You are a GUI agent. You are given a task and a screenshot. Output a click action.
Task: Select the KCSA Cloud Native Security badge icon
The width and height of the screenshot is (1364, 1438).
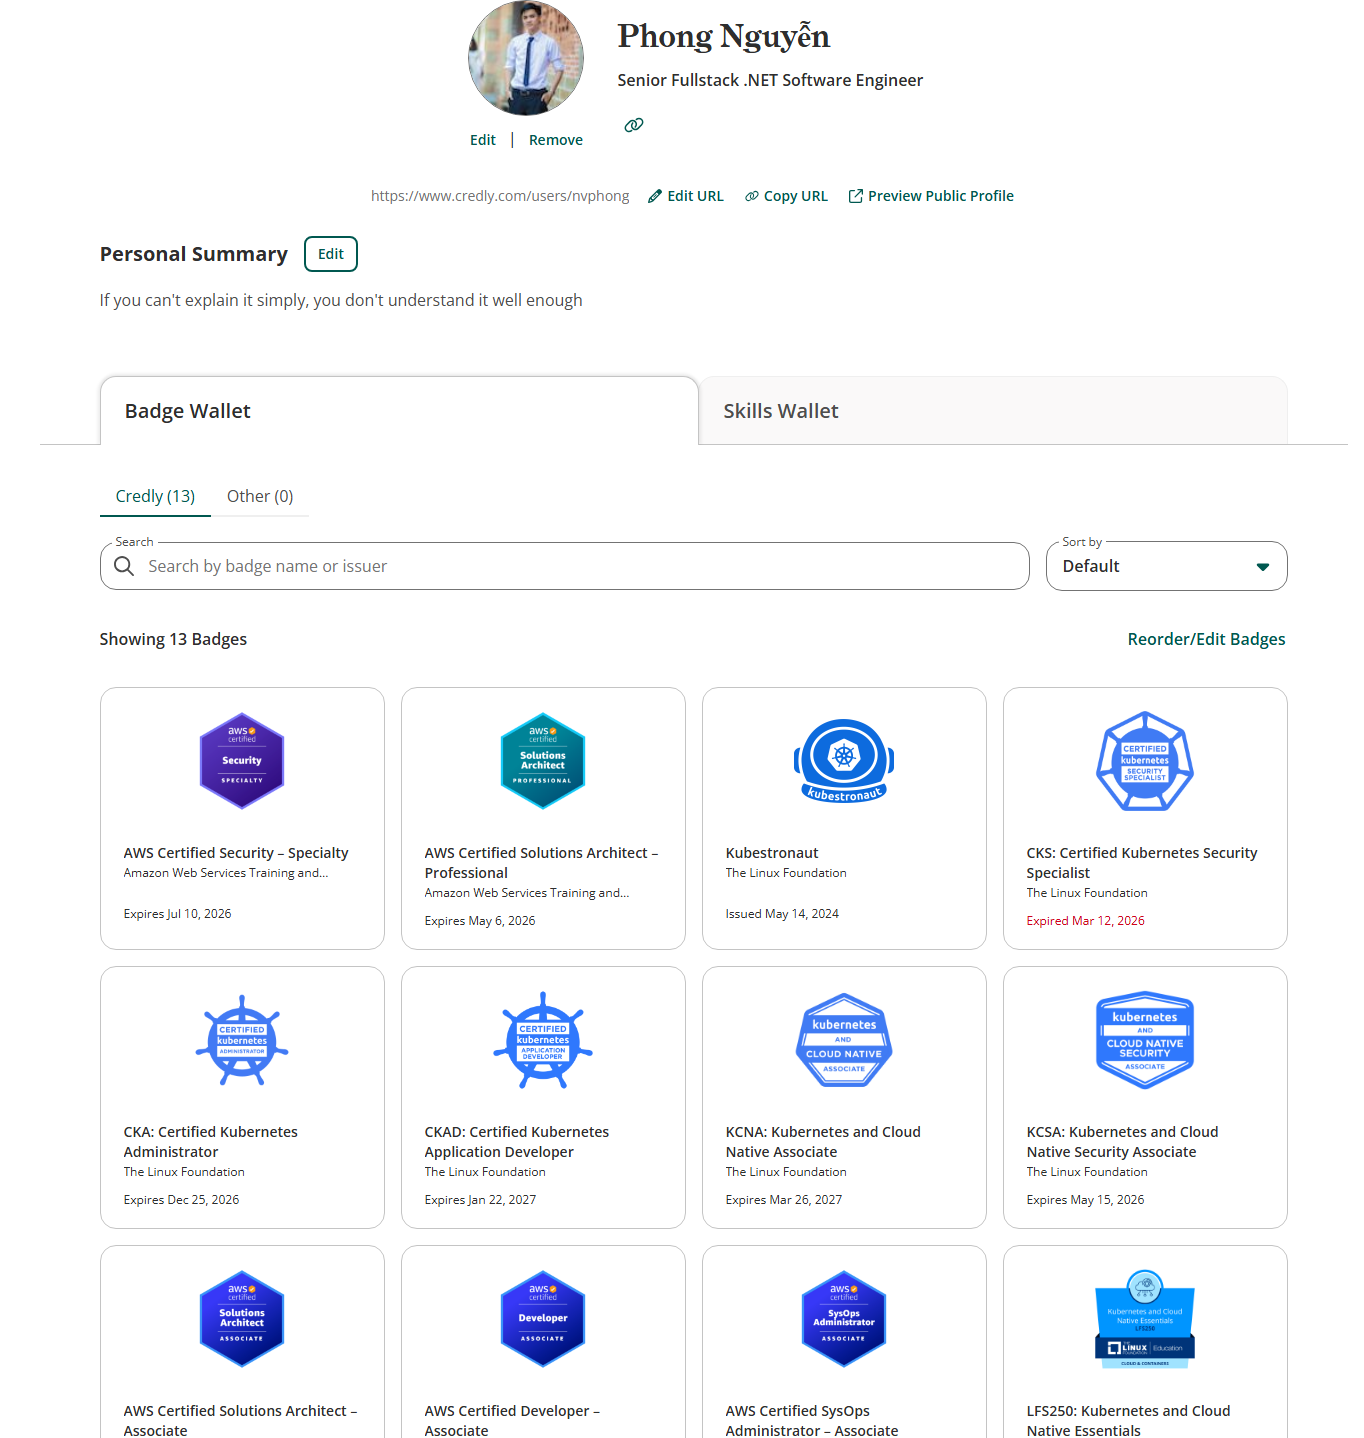1145,1040
